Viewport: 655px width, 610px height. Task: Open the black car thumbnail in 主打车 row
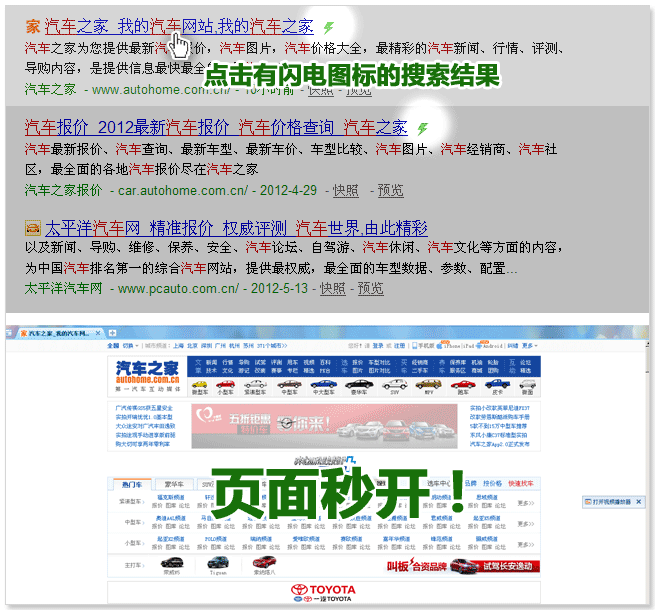pyautogui.click(x=172, y=563)
